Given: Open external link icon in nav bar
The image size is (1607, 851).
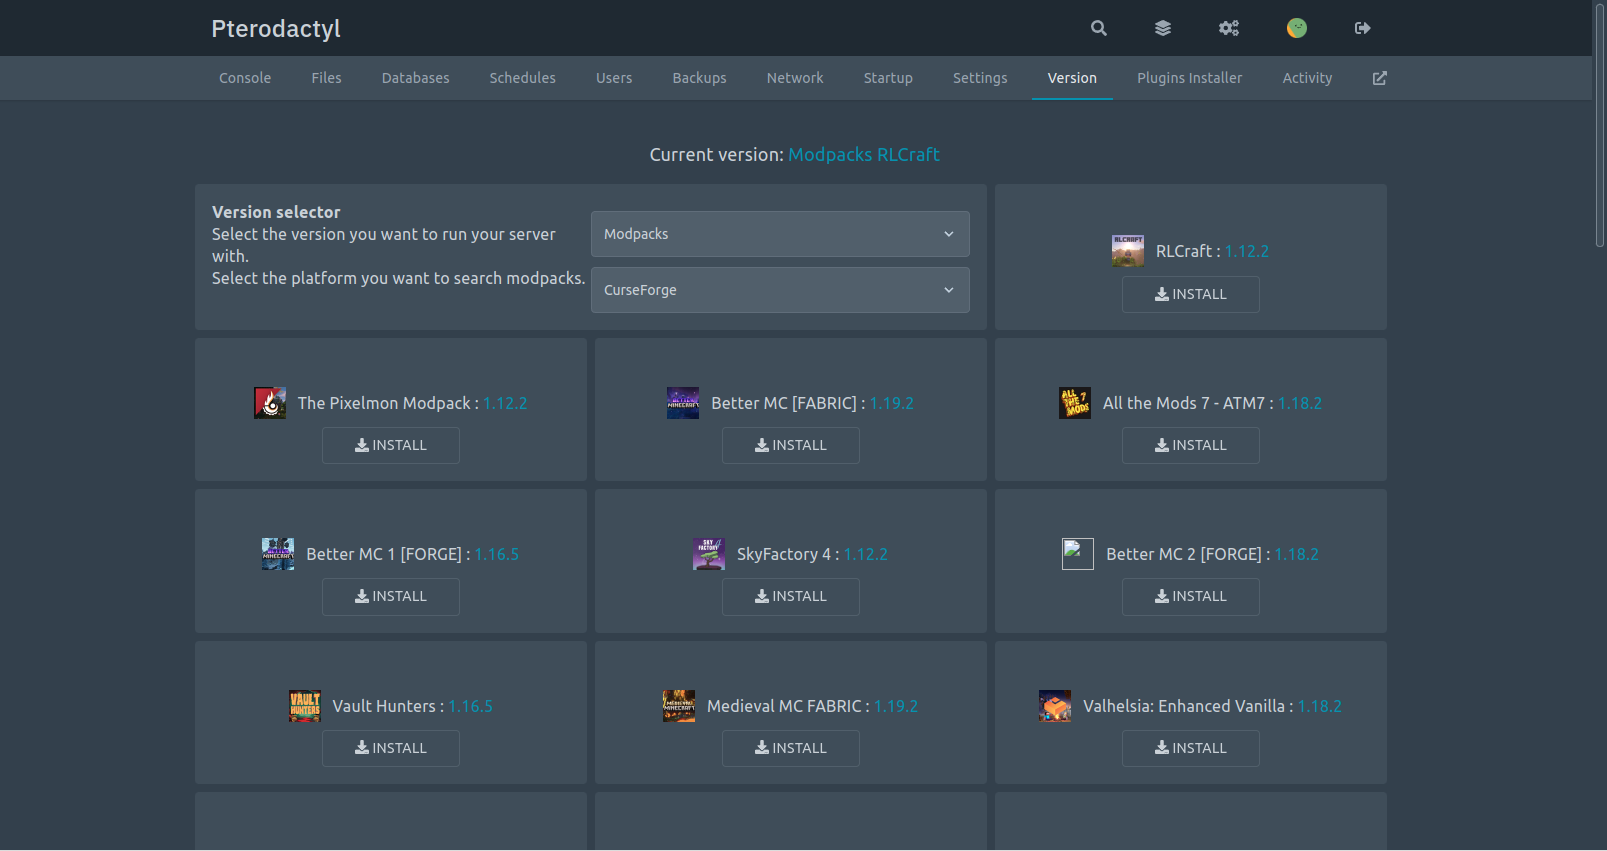Looking at the screenshot, I should click(x=1380, y=78).
